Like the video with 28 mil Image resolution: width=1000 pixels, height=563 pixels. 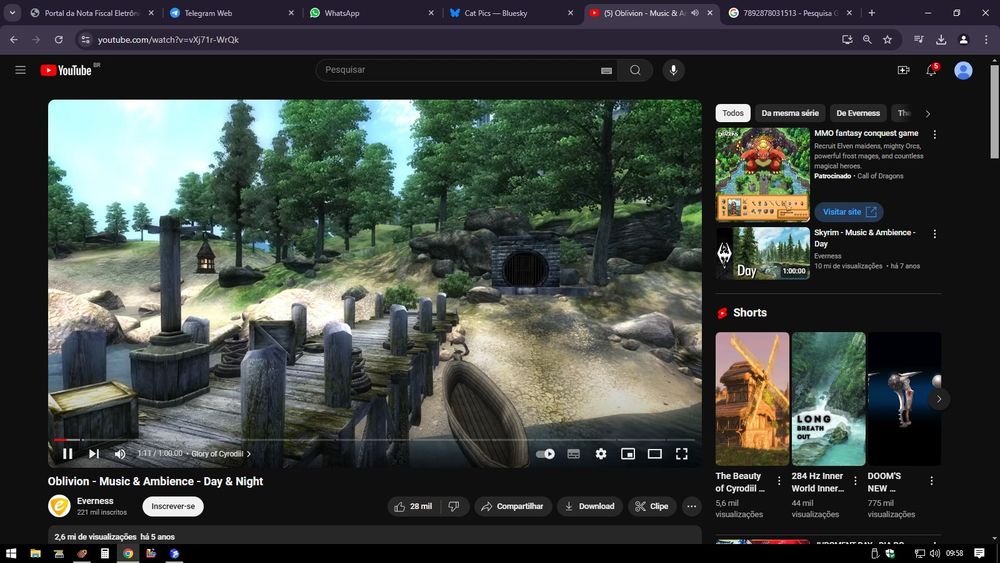pos(413,506)
